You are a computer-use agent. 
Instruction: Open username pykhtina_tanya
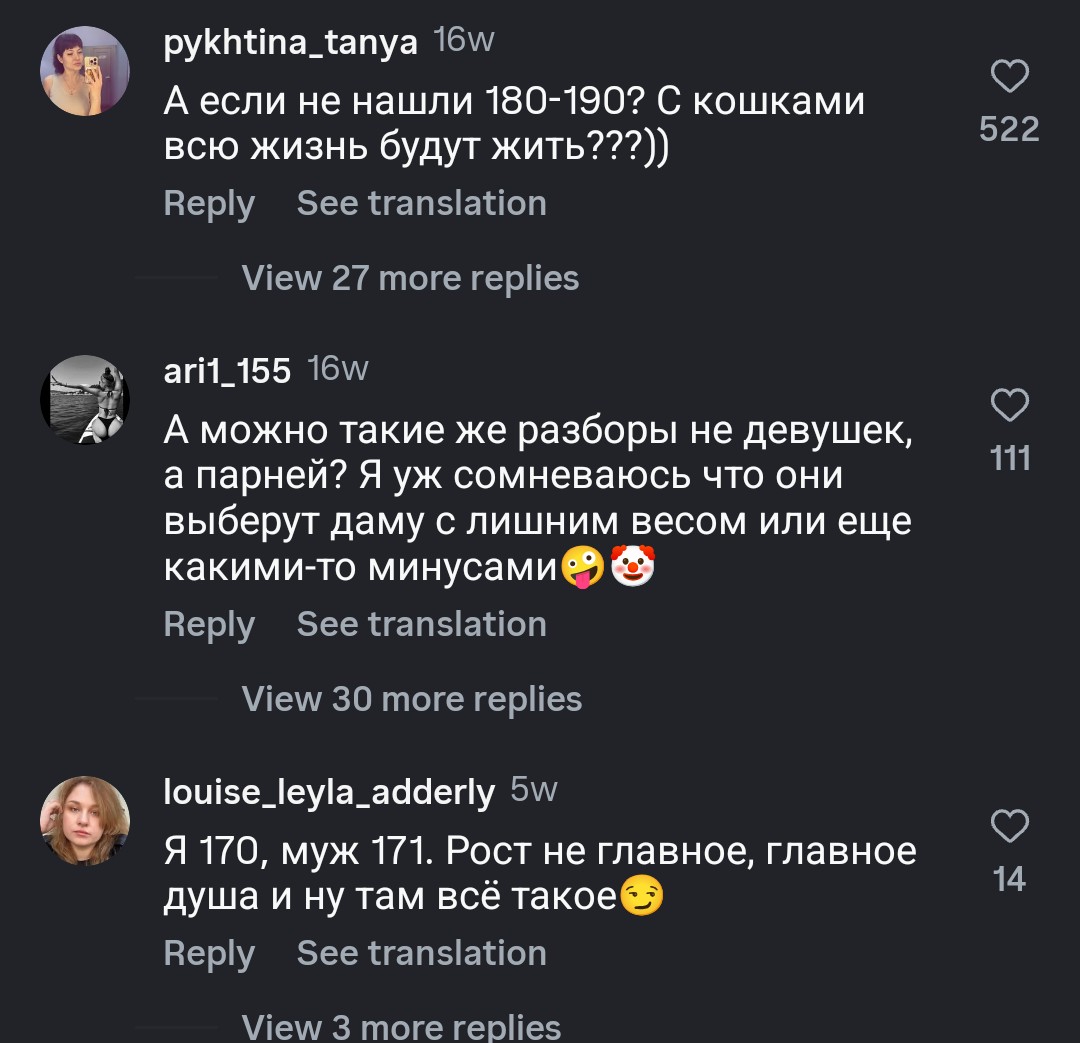click(290, 42)
